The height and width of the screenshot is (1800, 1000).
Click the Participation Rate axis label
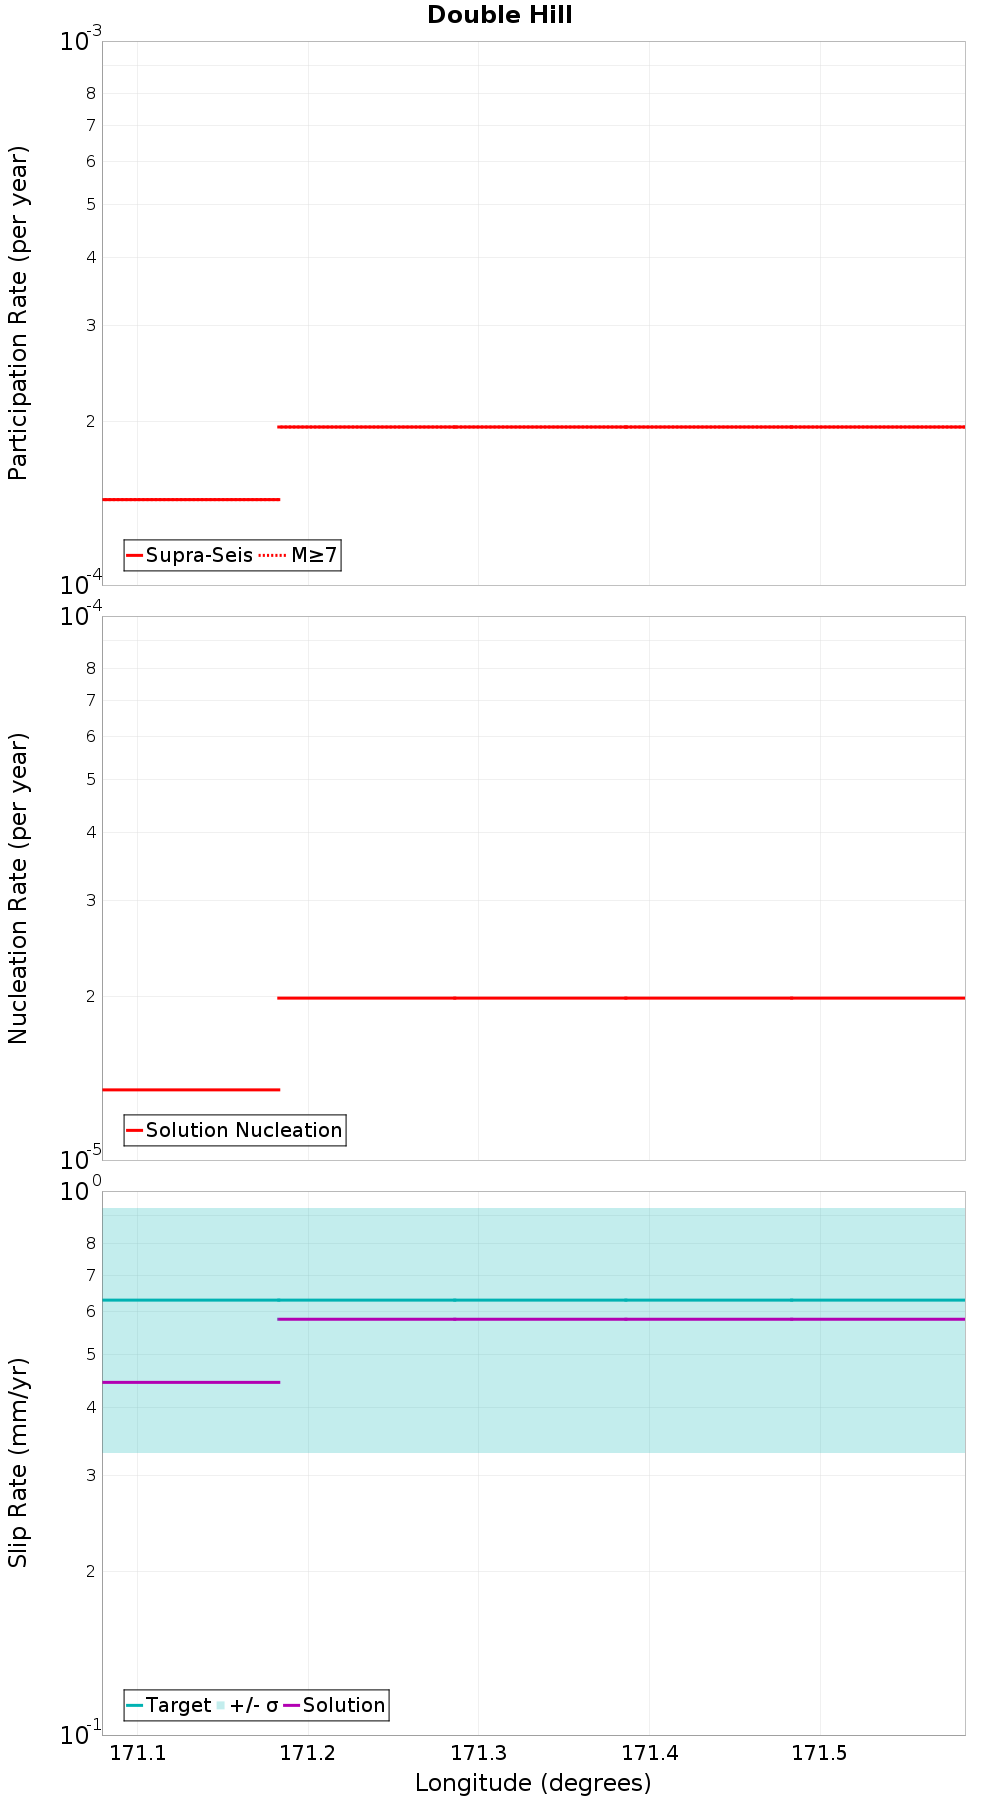(x=18, y=313)
